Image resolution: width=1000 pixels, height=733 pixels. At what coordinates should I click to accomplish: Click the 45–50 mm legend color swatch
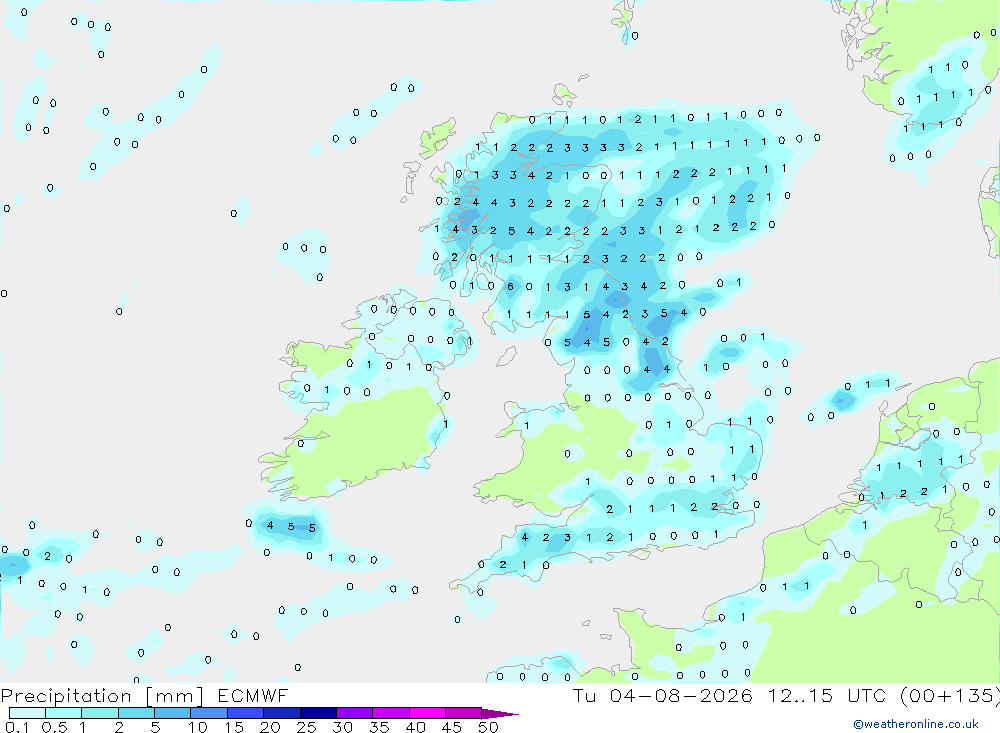(463, 713)
